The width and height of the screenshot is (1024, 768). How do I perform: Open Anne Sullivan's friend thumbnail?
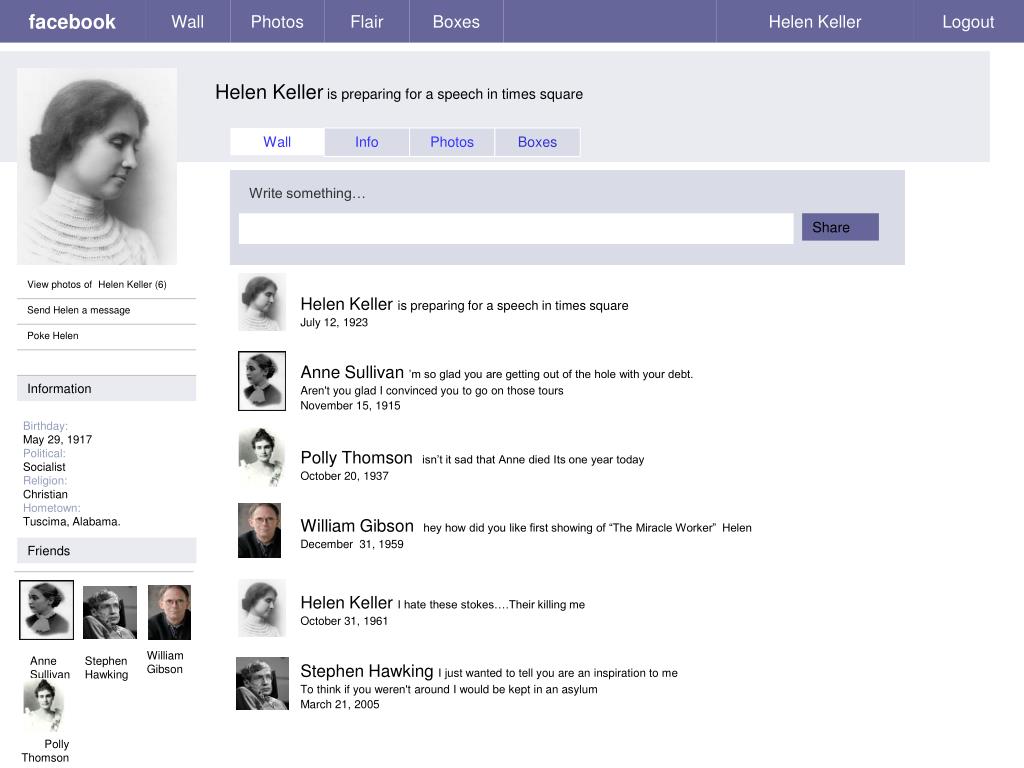46,610
